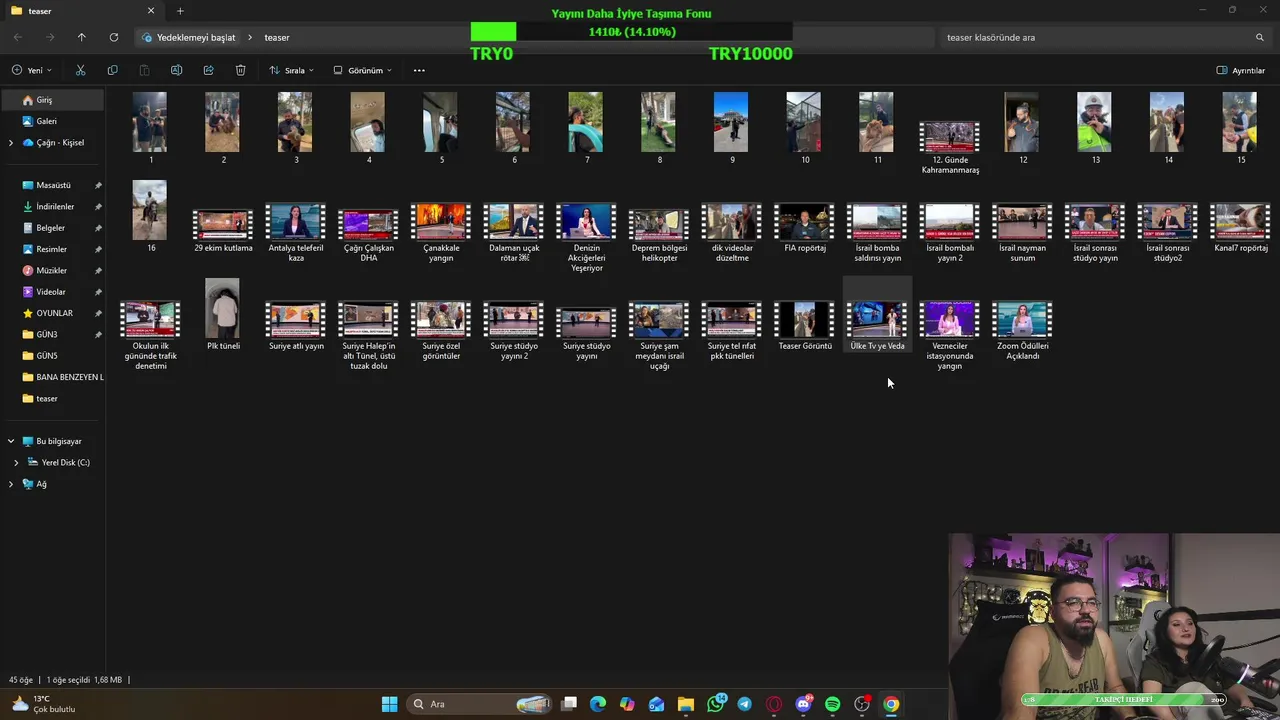Select Çanakkale yangın video file

[x=441, y=232]
